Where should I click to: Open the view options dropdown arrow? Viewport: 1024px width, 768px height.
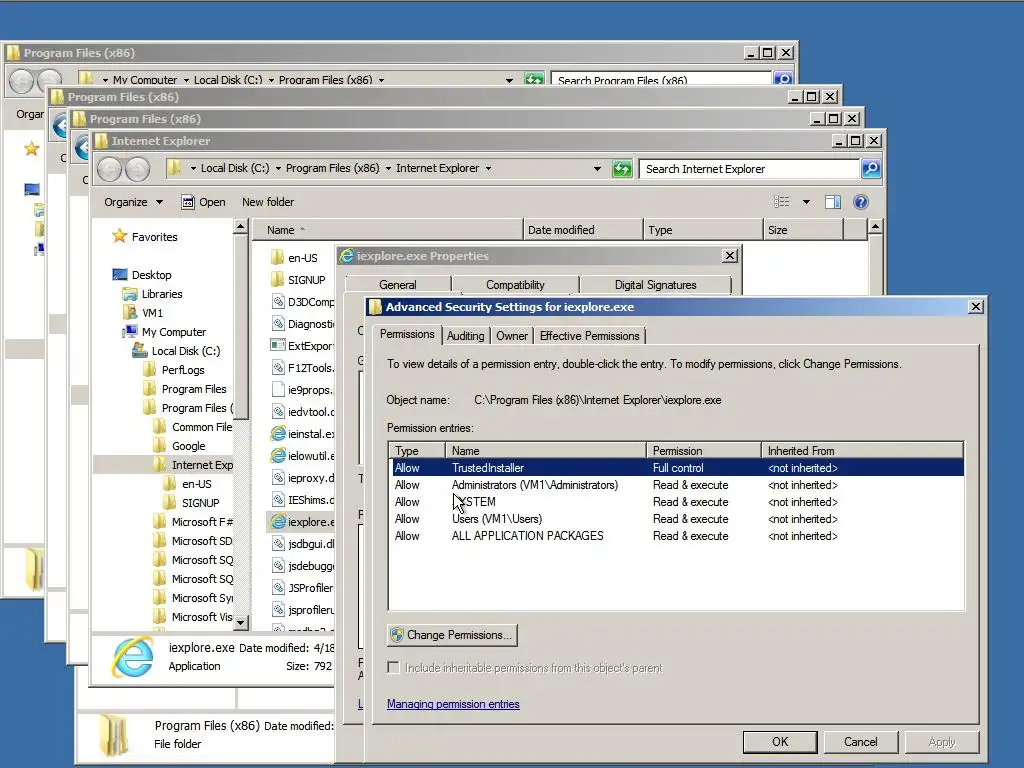[x=807, y=202]
